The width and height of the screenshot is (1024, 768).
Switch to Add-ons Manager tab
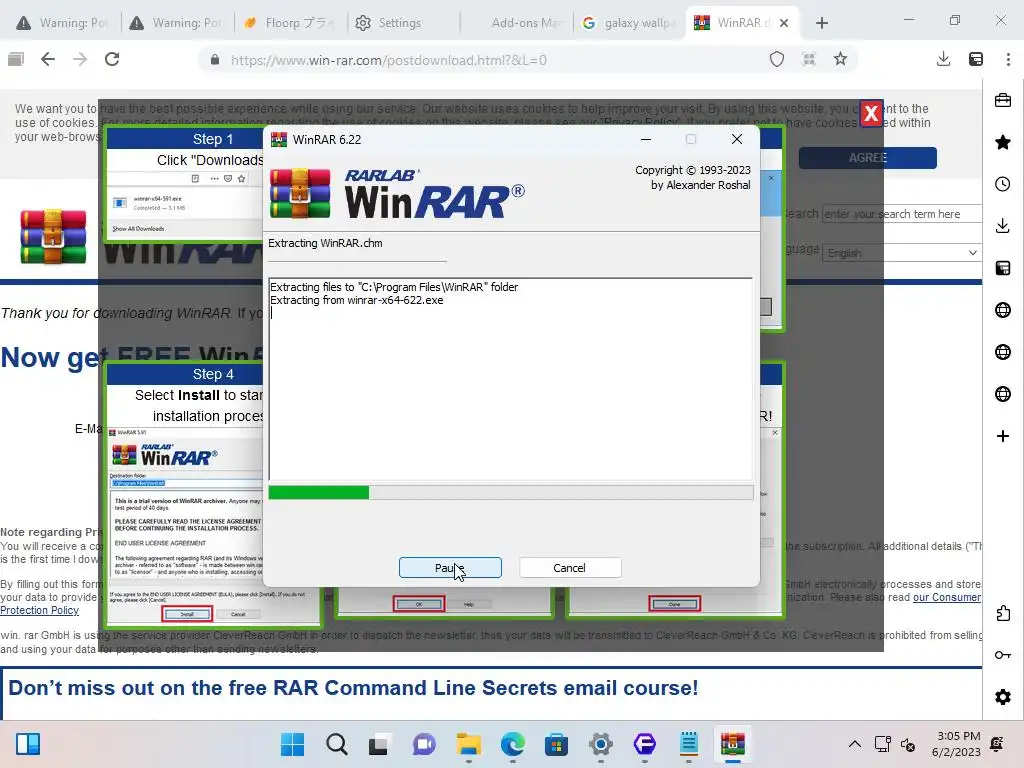(x=516, y=23)
